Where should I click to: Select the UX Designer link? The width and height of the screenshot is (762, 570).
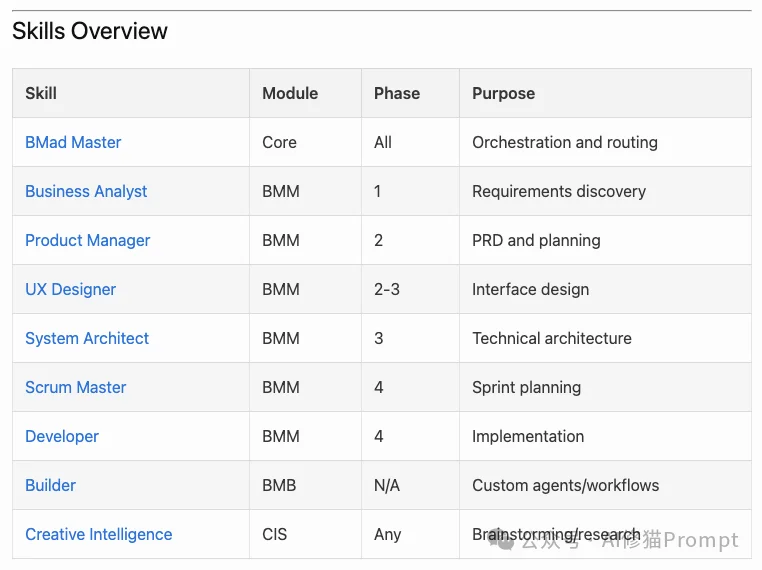(x=70, y=289)
